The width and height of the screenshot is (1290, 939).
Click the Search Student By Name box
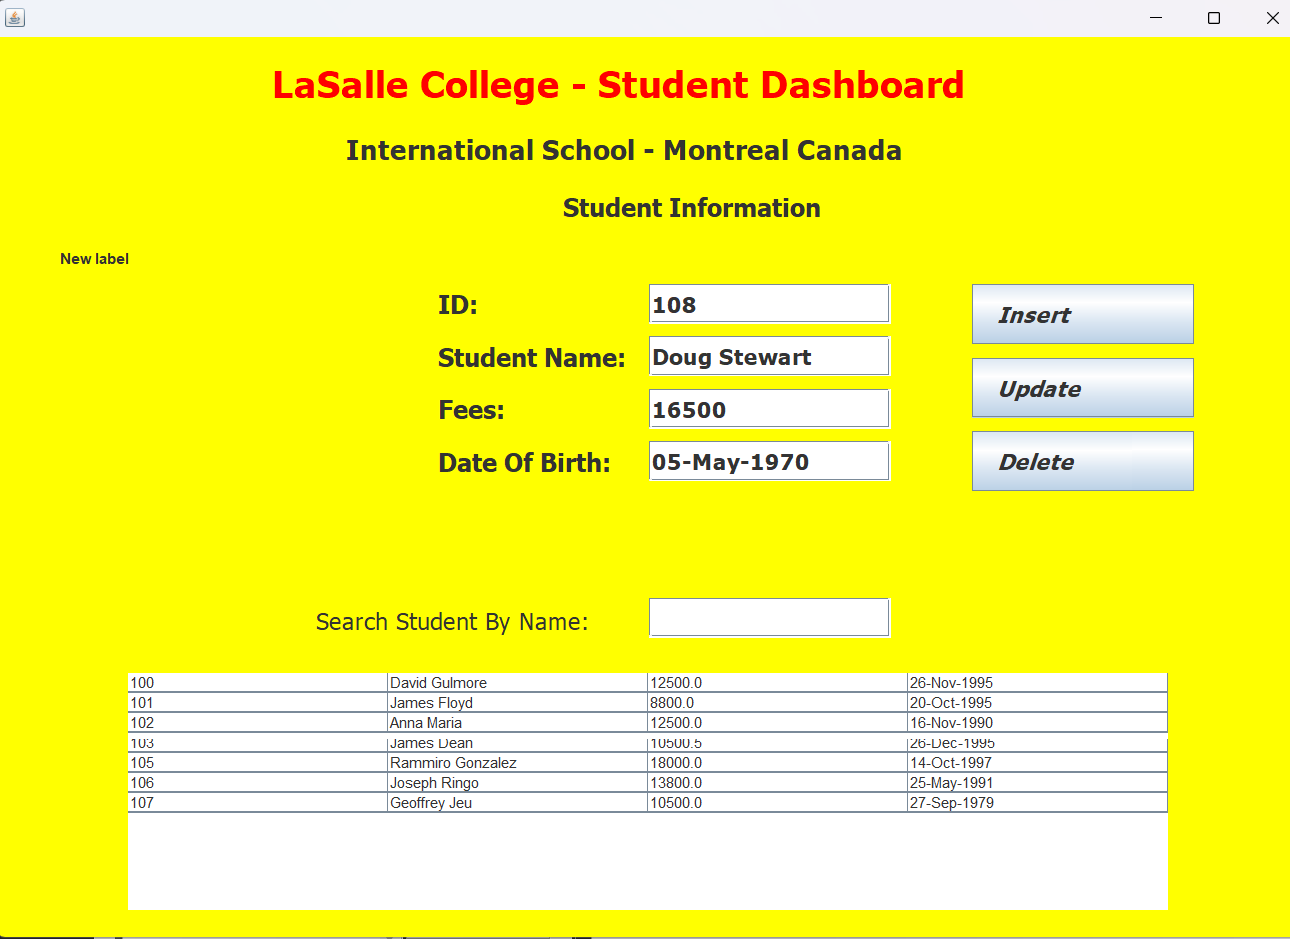point(769,617)
